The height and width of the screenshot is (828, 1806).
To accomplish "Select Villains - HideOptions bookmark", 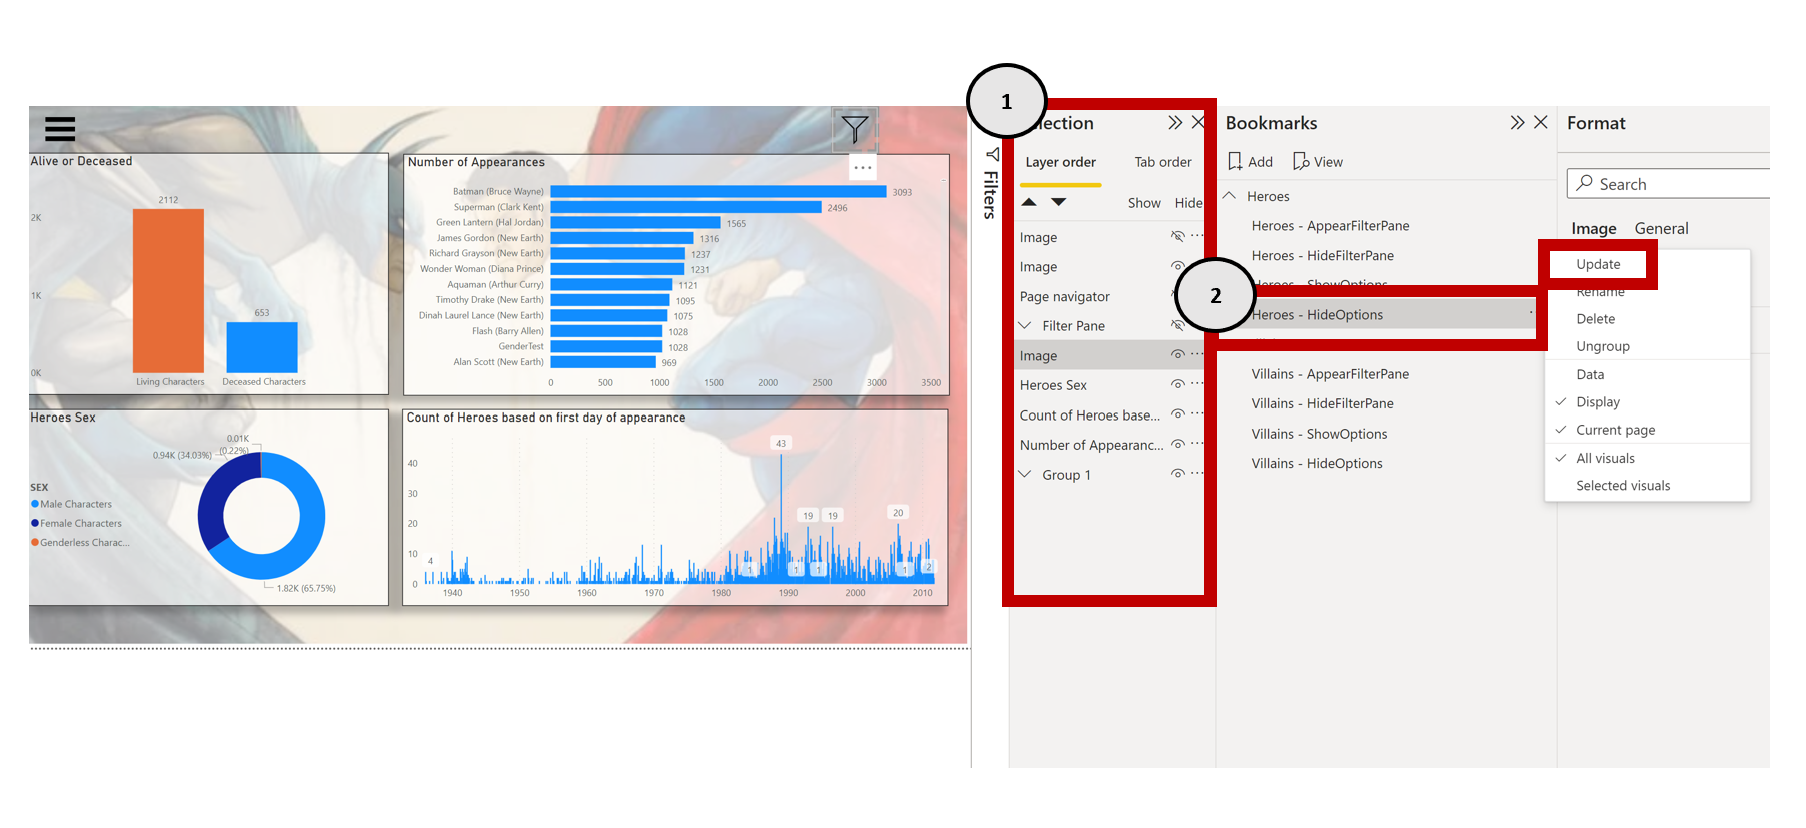I will (1317, 463).
